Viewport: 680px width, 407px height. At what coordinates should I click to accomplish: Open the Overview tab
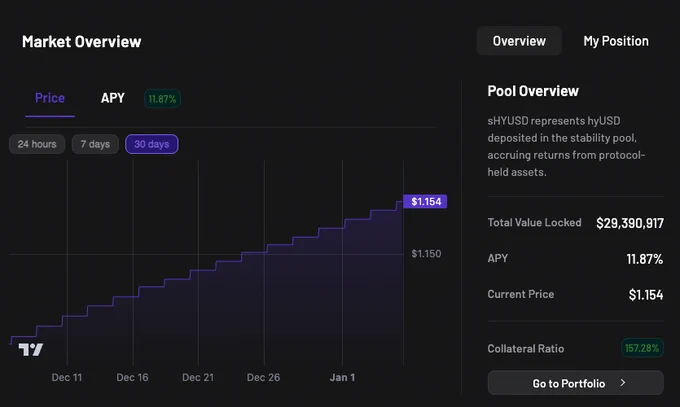tap(519, 41)
